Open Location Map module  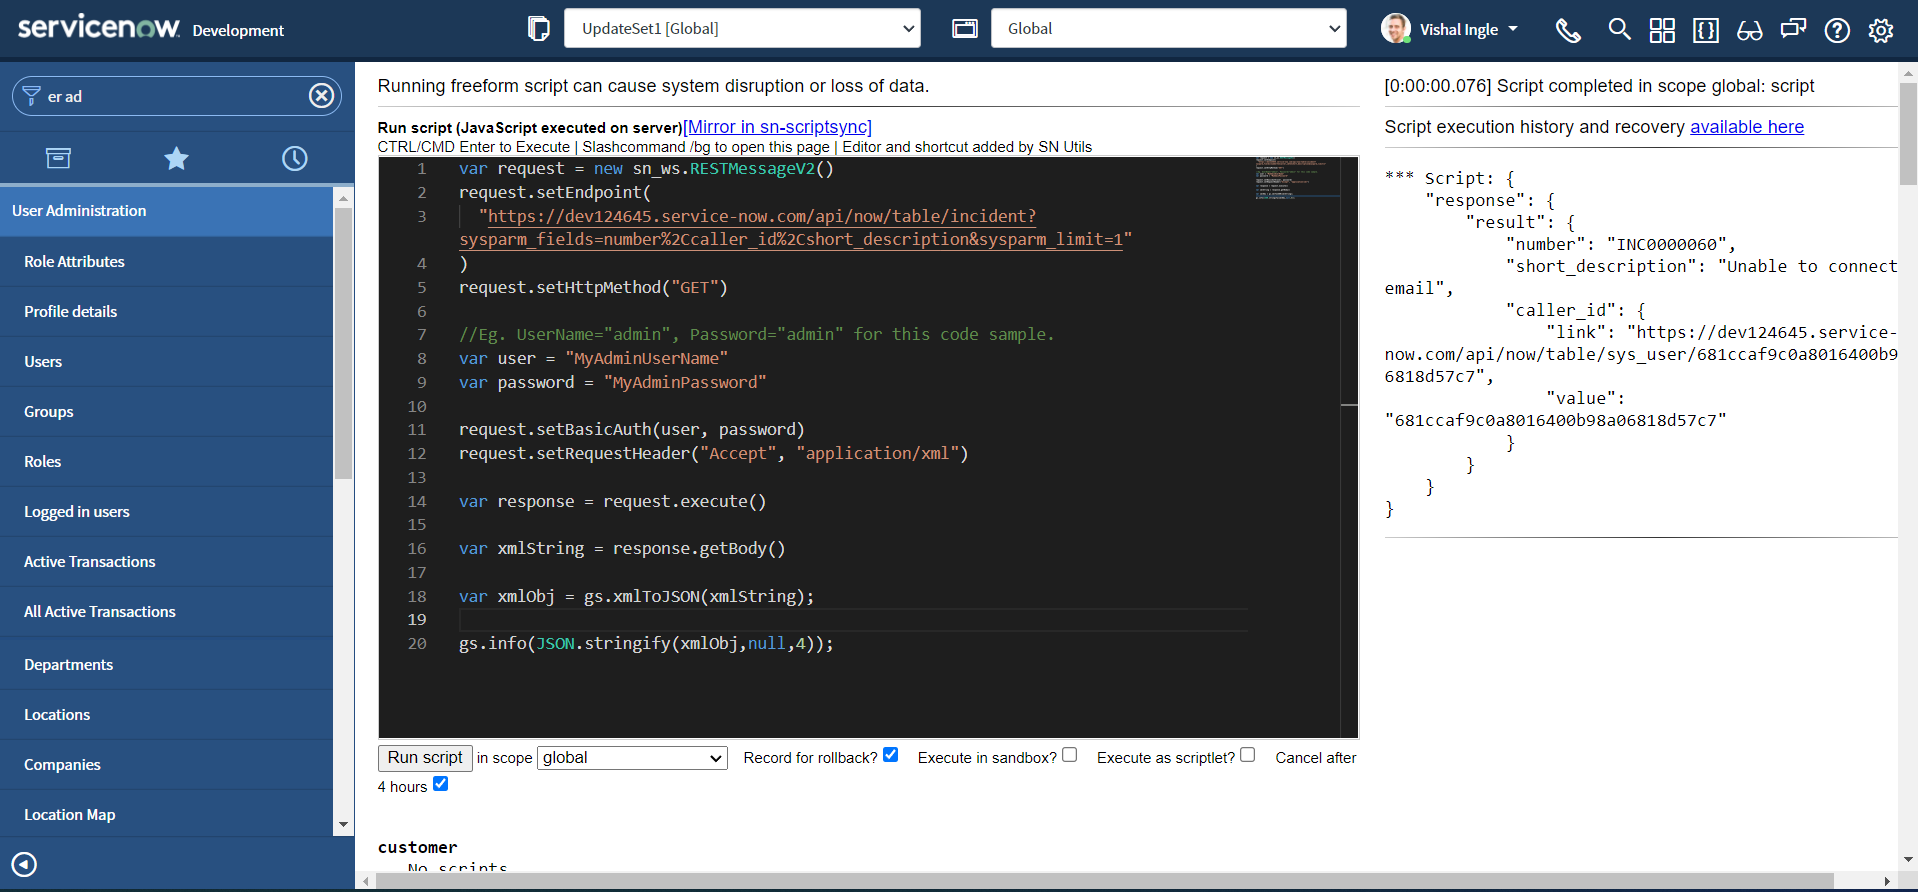click(x=166, y=815)
